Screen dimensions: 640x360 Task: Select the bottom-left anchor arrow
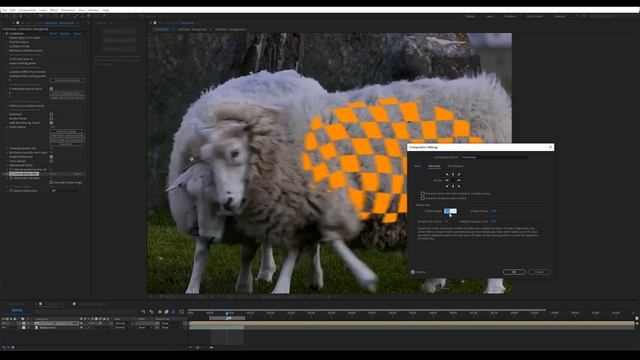click(x=447, y=186)
